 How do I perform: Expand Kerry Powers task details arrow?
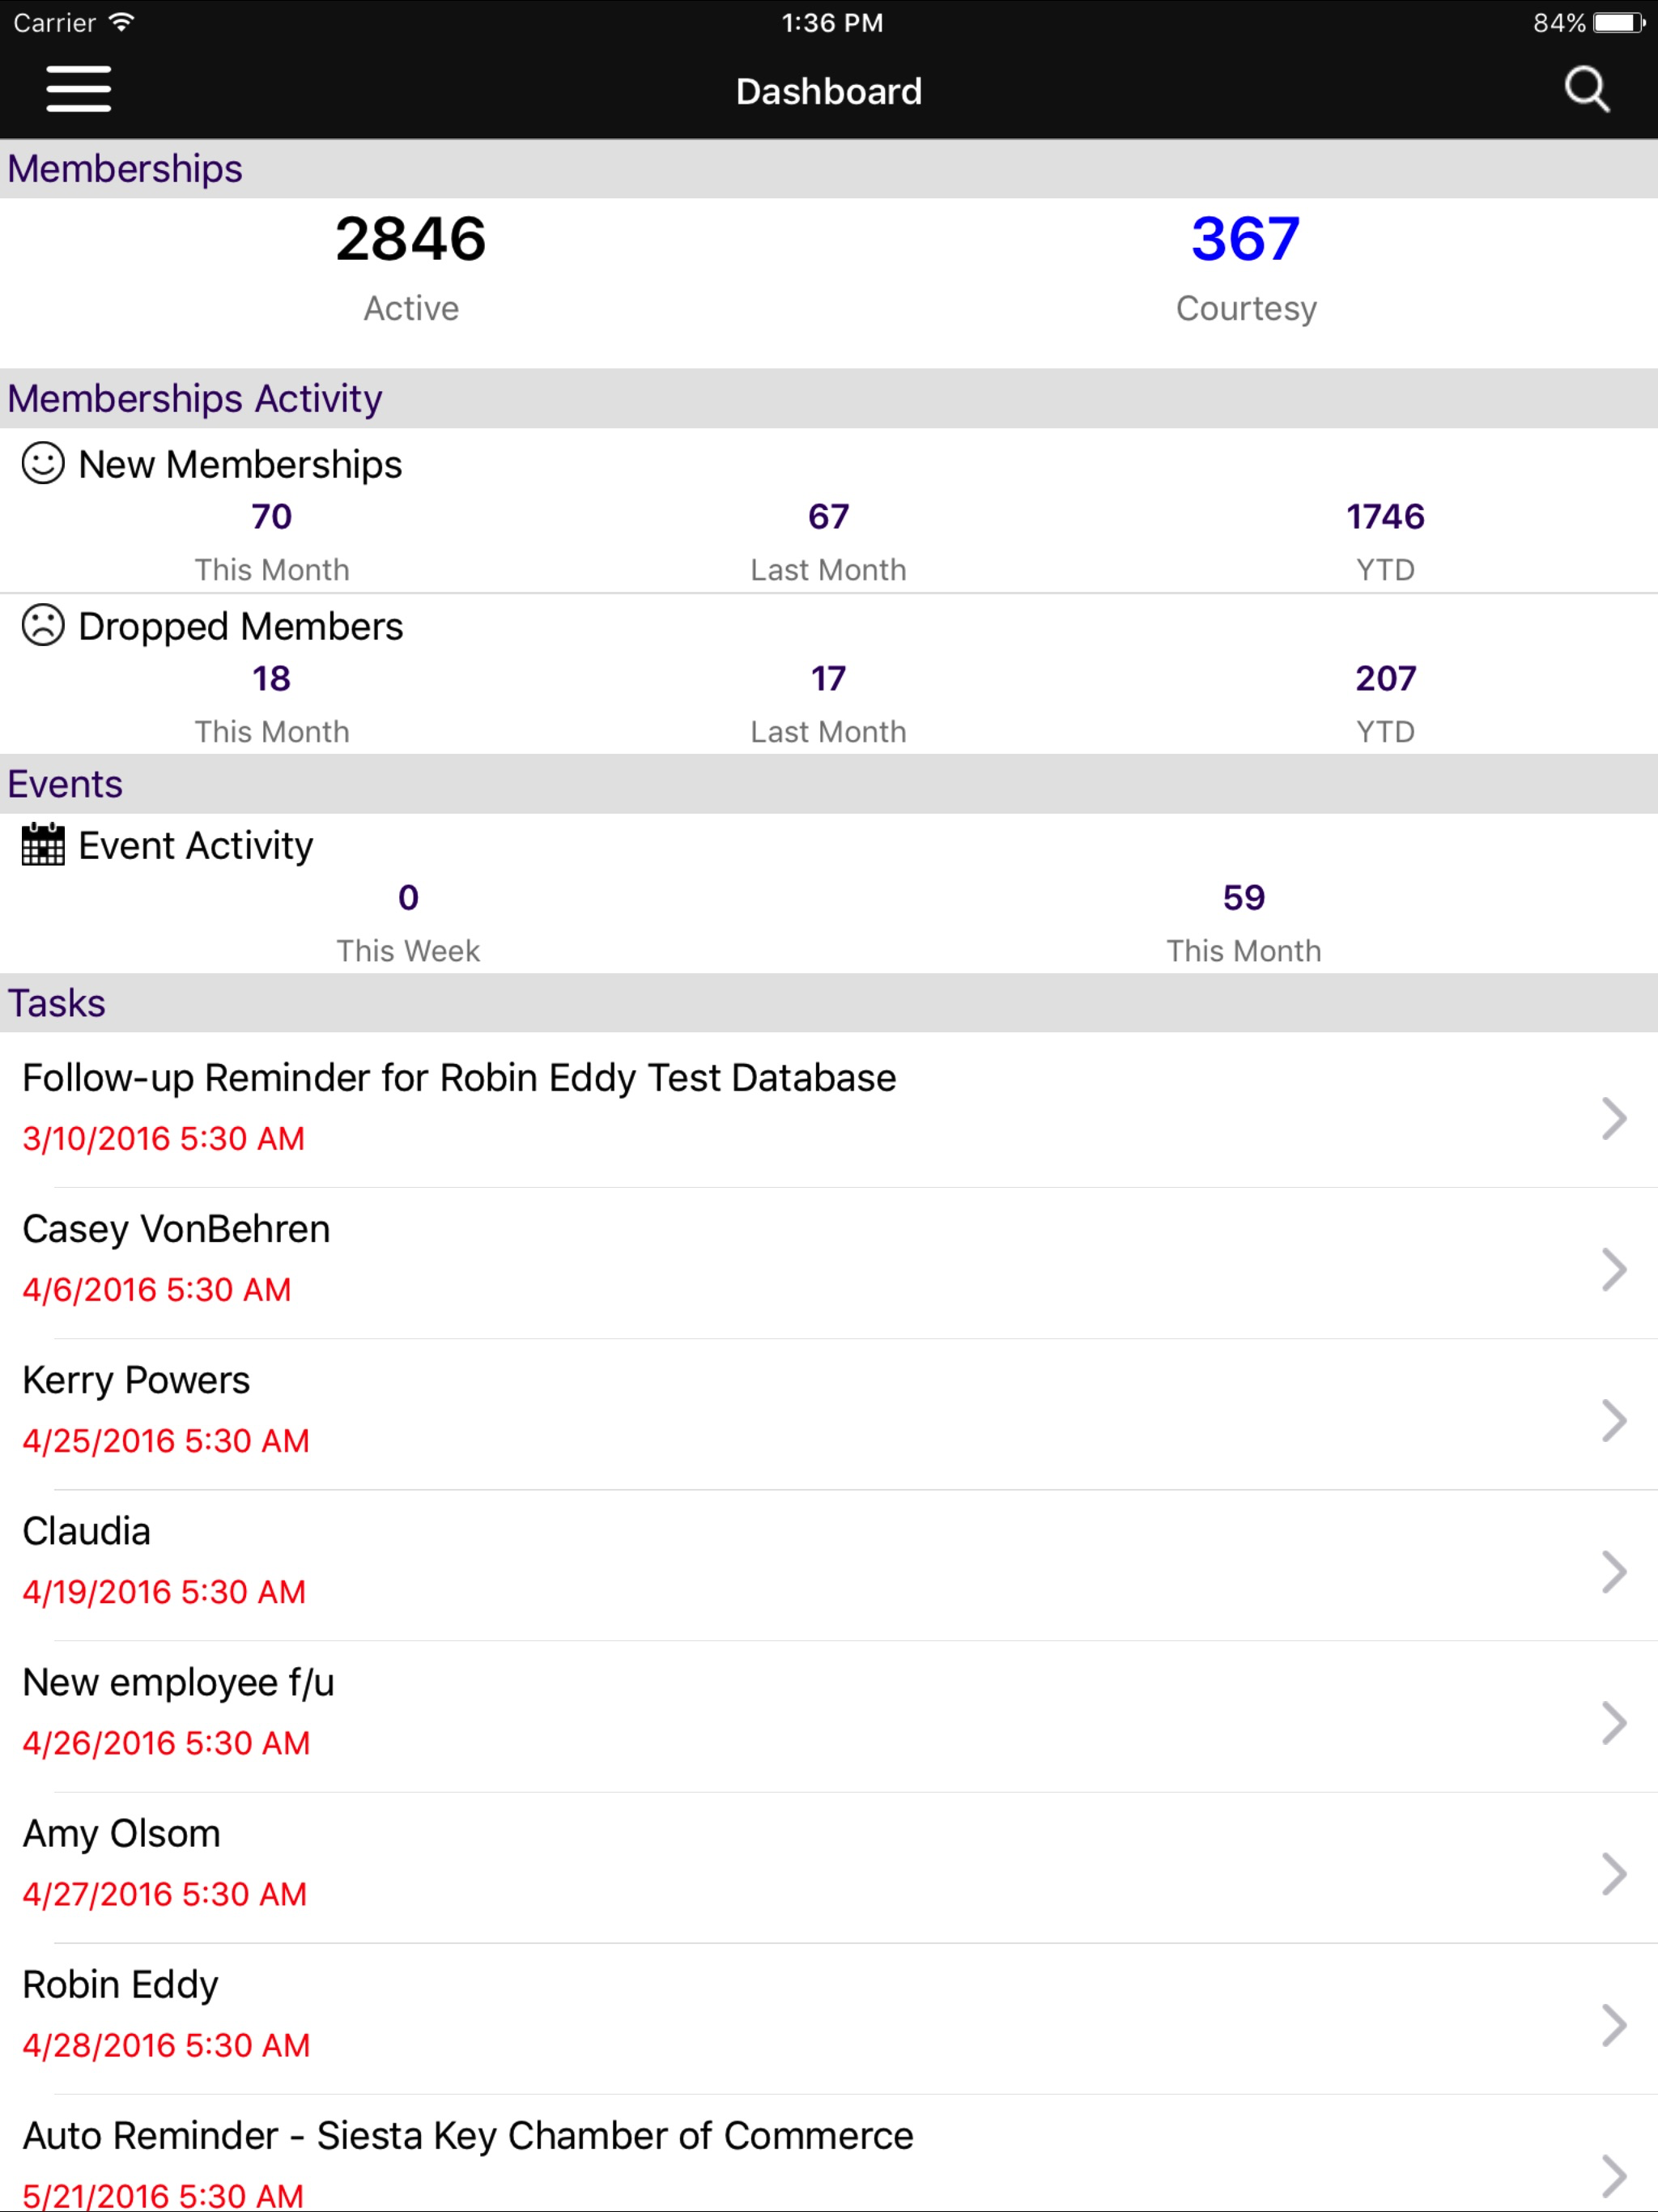coord(1613,1421)
